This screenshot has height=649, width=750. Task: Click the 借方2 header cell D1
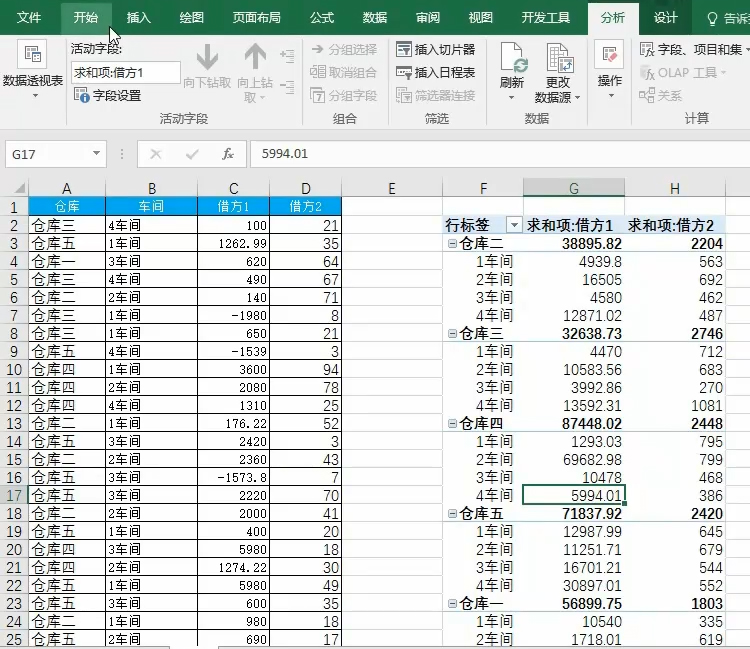click(306, 206)
